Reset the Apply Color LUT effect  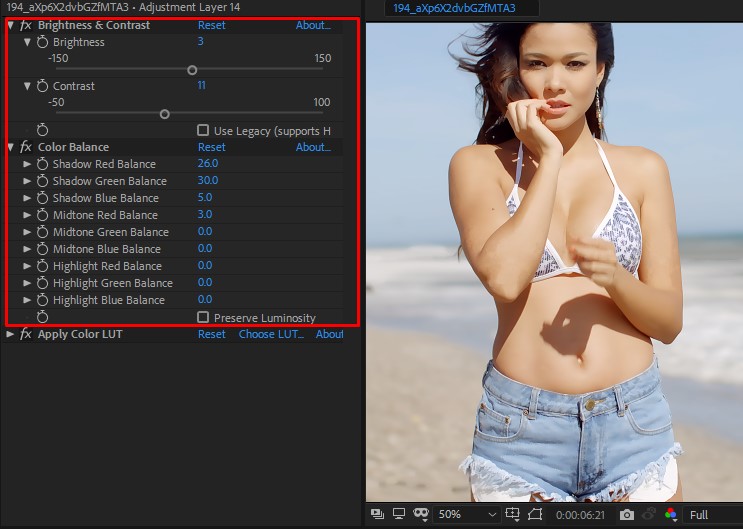[211, 334]
